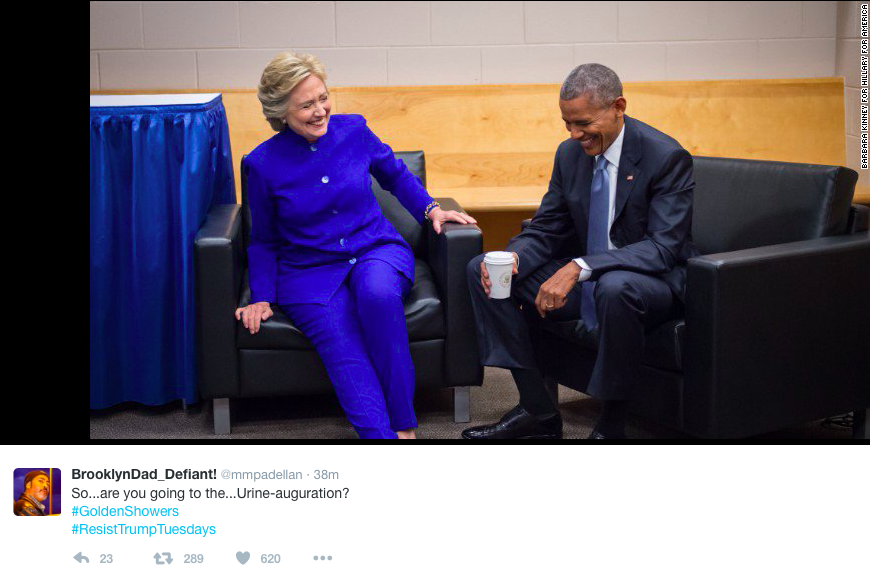Screen dimensions: 870x587
Task: Like the tweet with the heart icon
Action: 243,558
